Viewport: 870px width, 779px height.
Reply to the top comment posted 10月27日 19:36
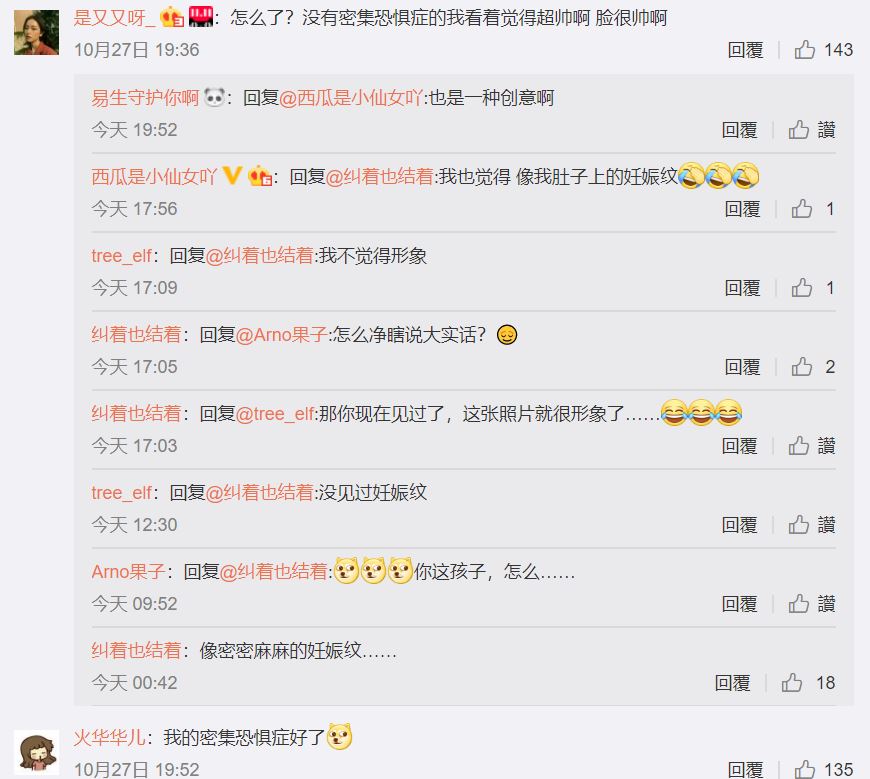pyautogui.click(x=745, y=50)
